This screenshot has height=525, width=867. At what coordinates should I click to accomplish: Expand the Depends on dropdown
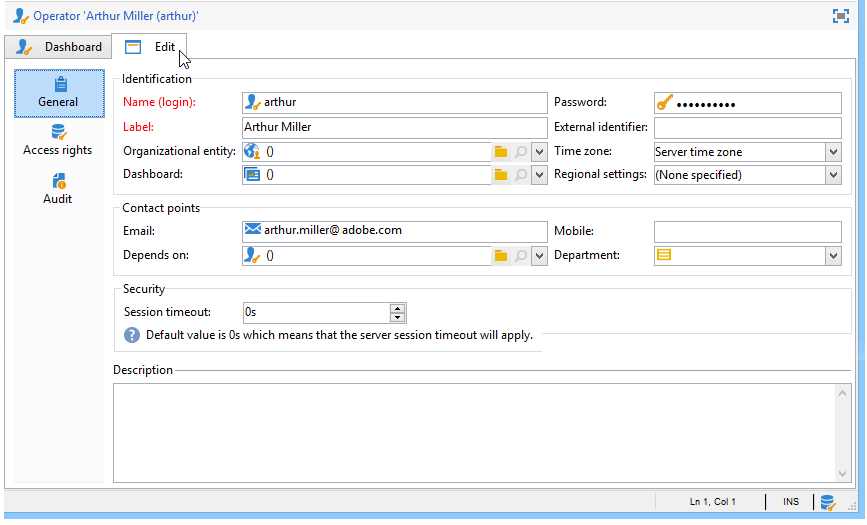[539, 256]
